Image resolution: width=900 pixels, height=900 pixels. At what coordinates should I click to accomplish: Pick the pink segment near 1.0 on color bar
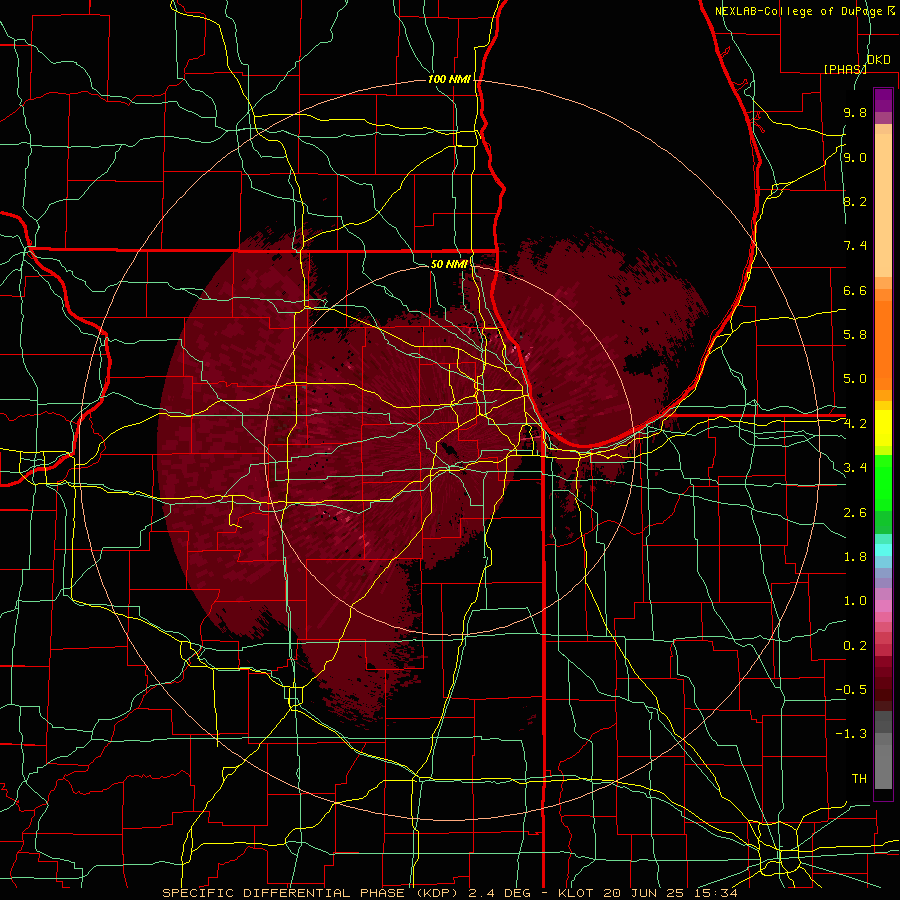(883, 606)
